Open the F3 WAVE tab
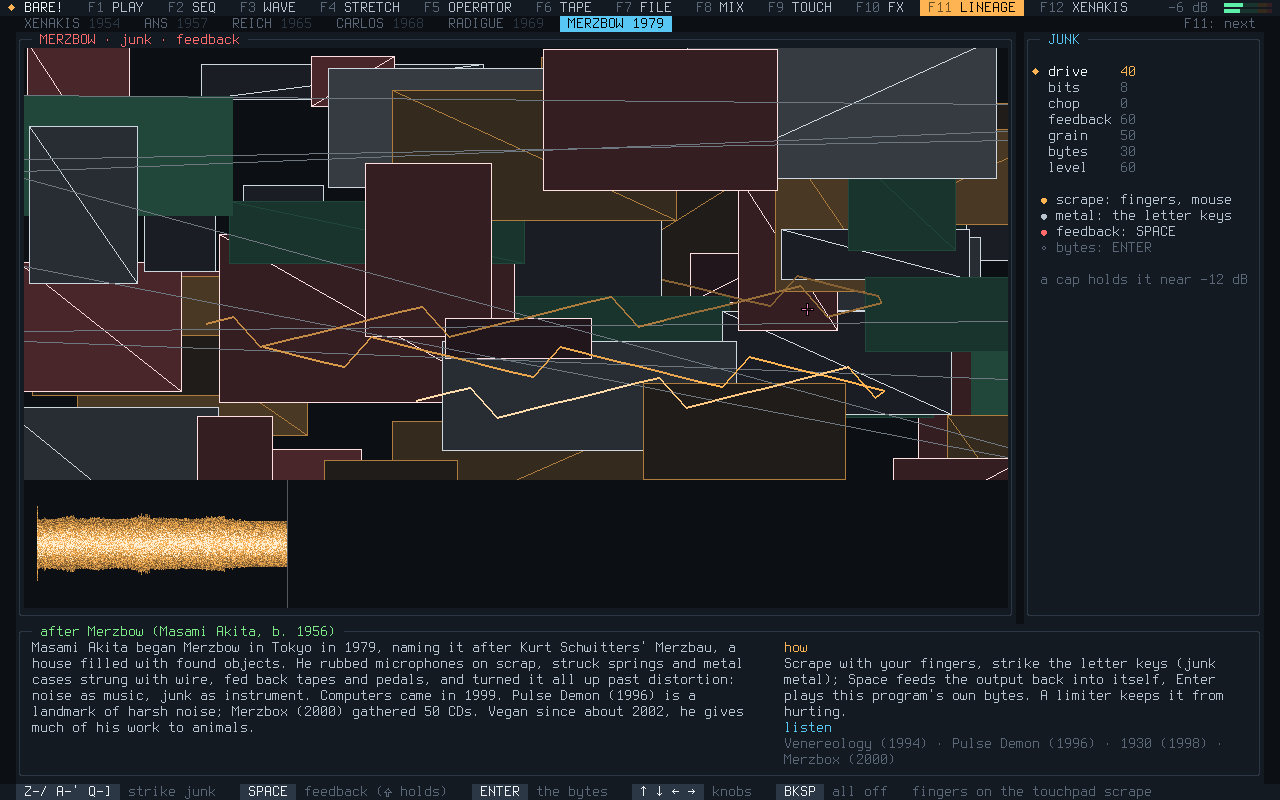Image resolution: width=1280 pixels, height=800 pixels. click(268, 7)
